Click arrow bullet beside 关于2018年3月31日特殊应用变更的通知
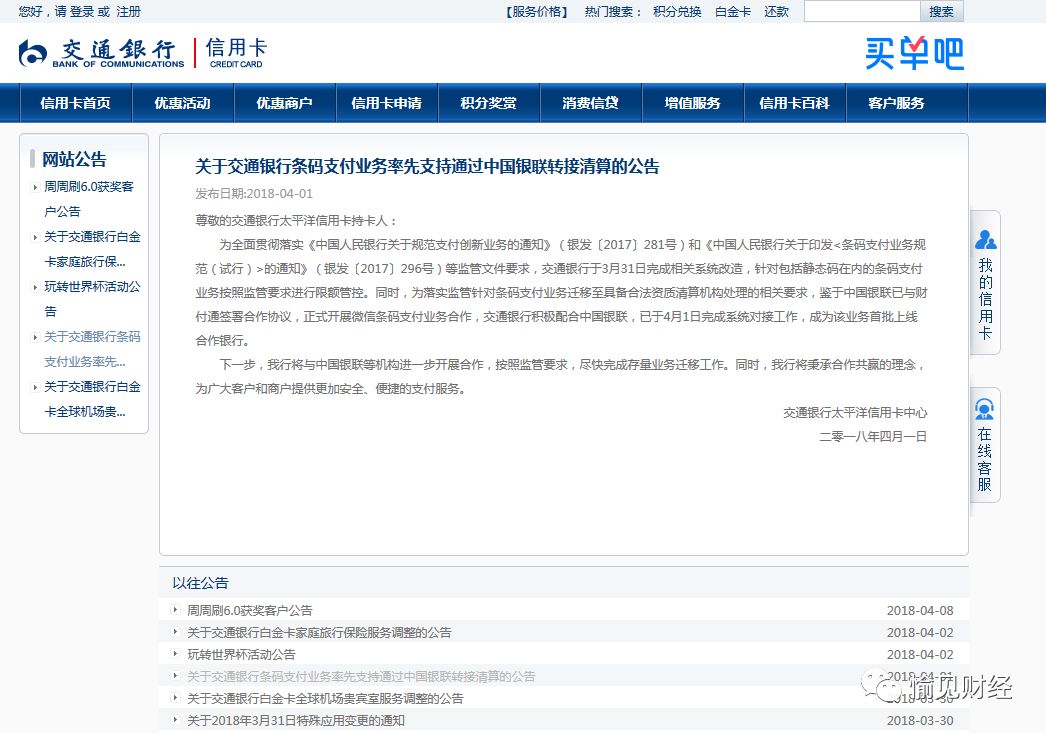1046x733 pixels. 175,720
